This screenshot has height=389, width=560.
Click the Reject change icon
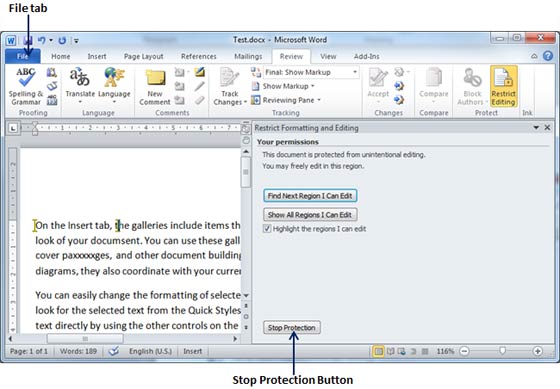(x=399, y=72)
